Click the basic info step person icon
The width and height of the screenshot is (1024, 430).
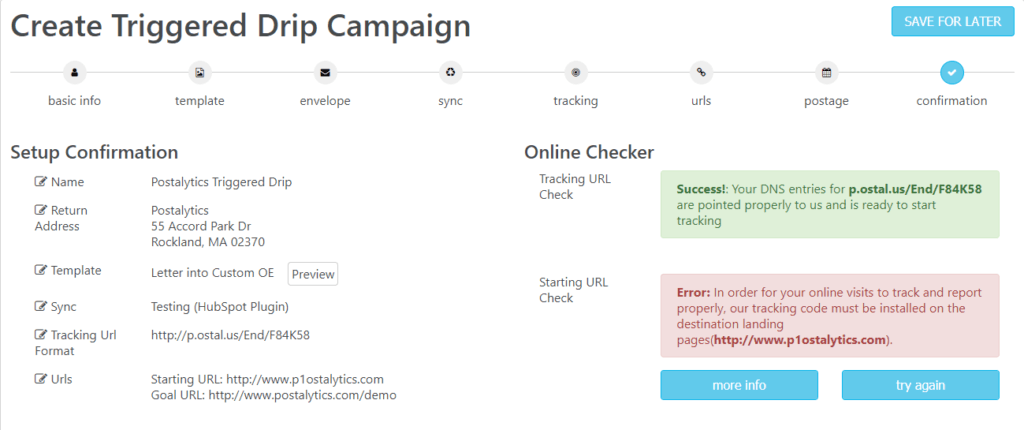[x=74, y=73]
